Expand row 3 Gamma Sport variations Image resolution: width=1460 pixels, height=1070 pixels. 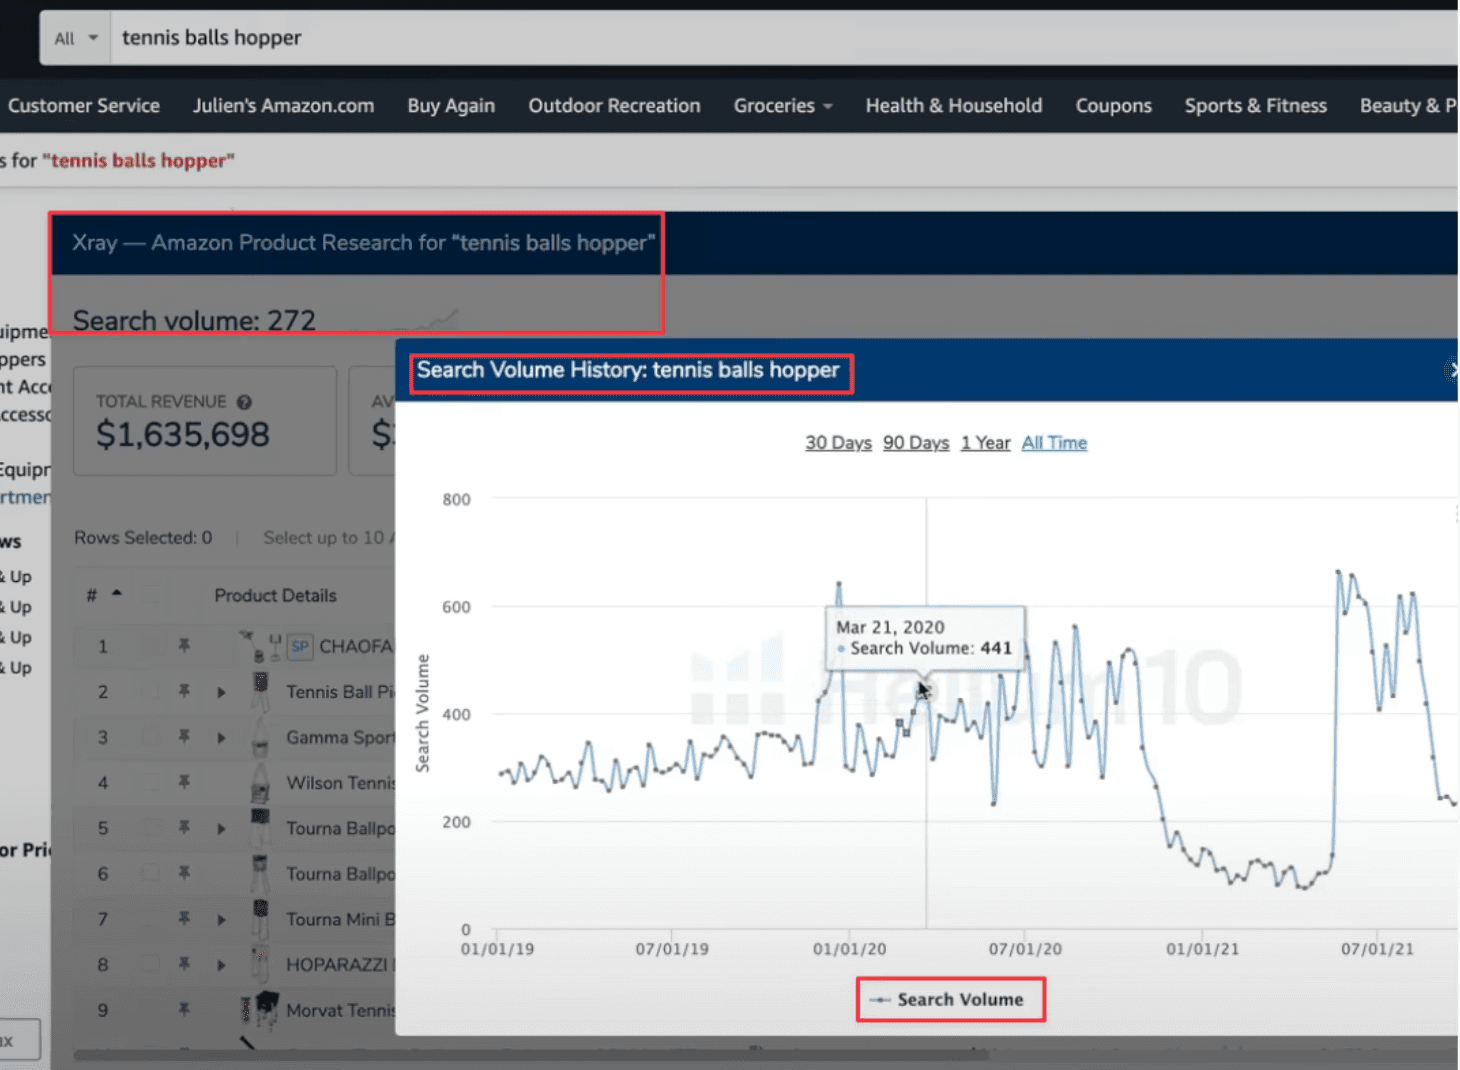click(x=222, y=738)
